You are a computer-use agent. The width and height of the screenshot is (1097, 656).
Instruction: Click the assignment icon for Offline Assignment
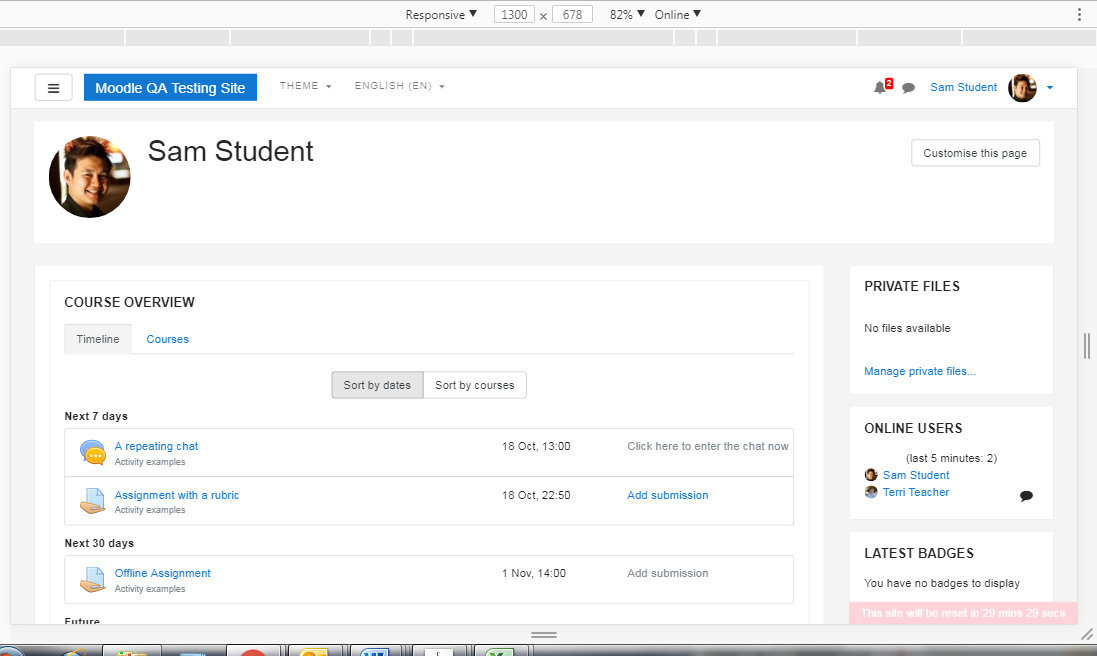tap(92, 580)
